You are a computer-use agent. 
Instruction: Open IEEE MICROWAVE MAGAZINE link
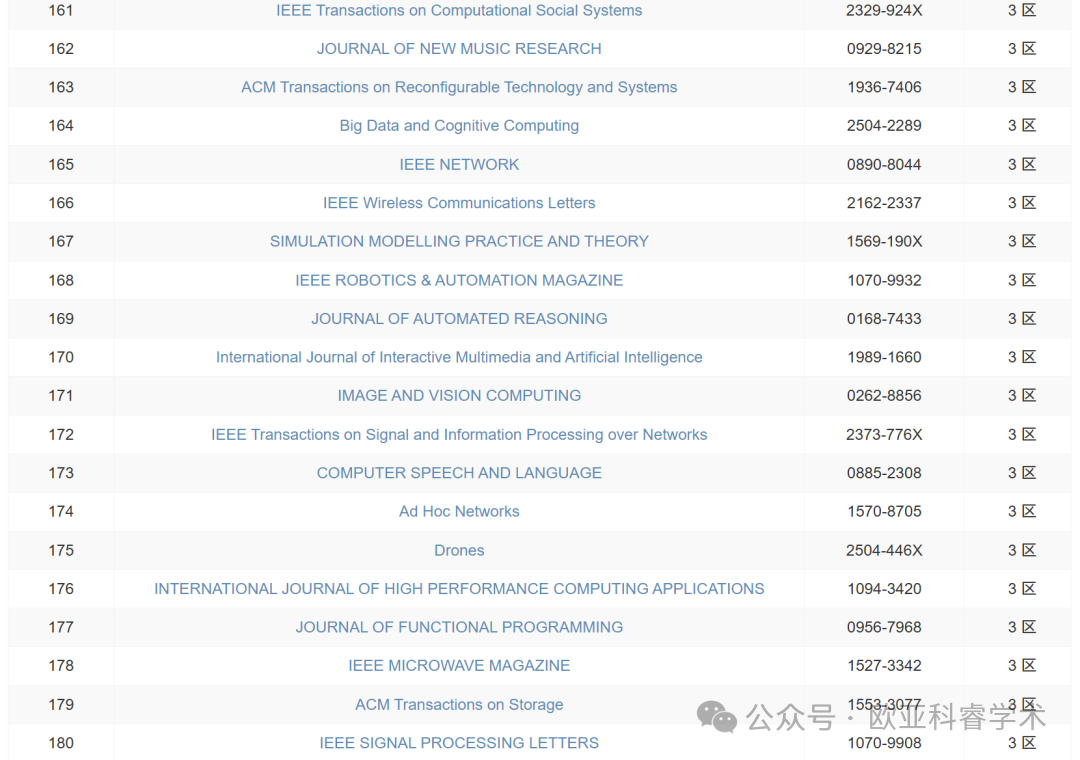pyautogui.click(x=459, y=666)
